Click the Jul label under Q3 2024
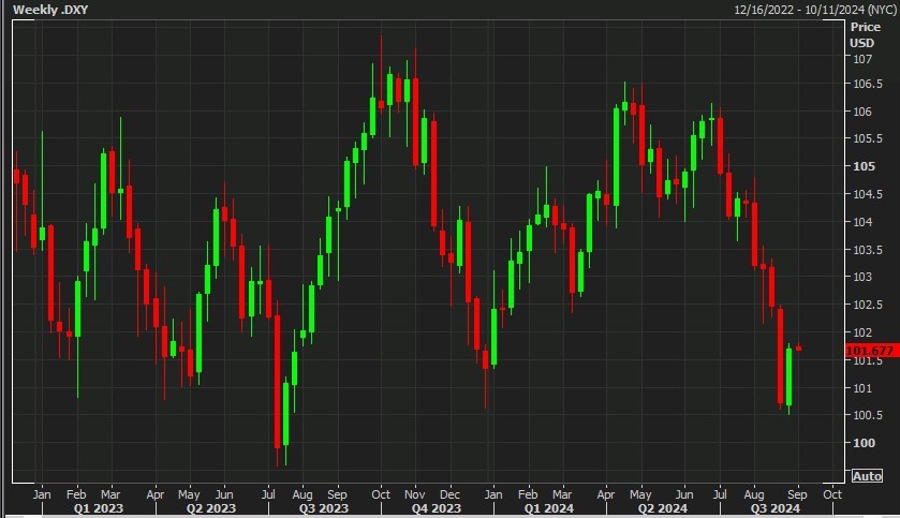The width and height of the screenshot is (900, 518). coord(720,494)
